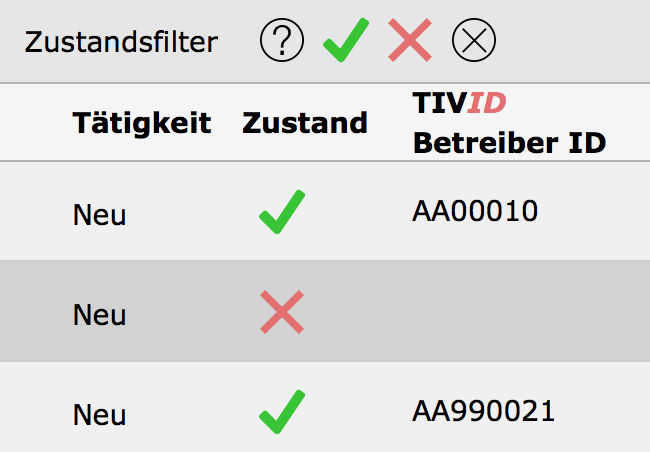The width and height of the screenshot is (650, 452).
Task: Click the blank filter bar space beside the circled X
Action: point(575,42)
